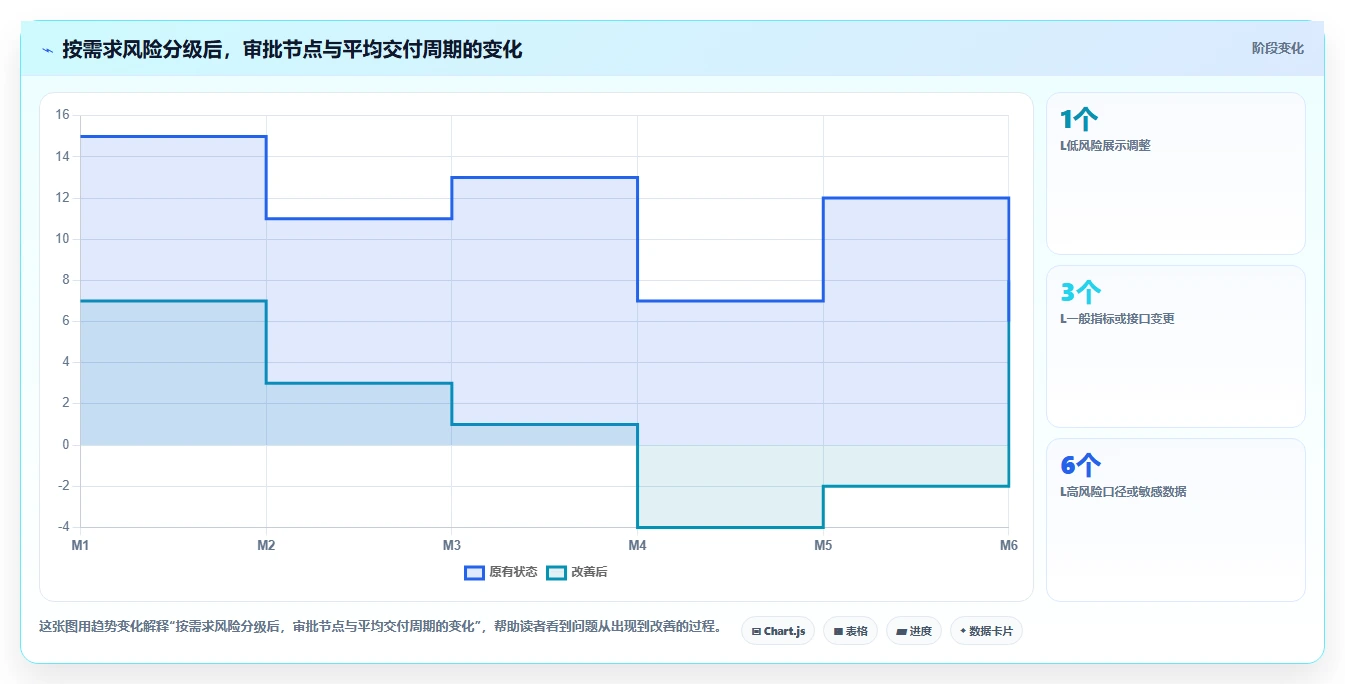Screen dimensions: 1345x684
Task: Click the L一般指标或接口变更 label
Action: [x=1117, y=318]
